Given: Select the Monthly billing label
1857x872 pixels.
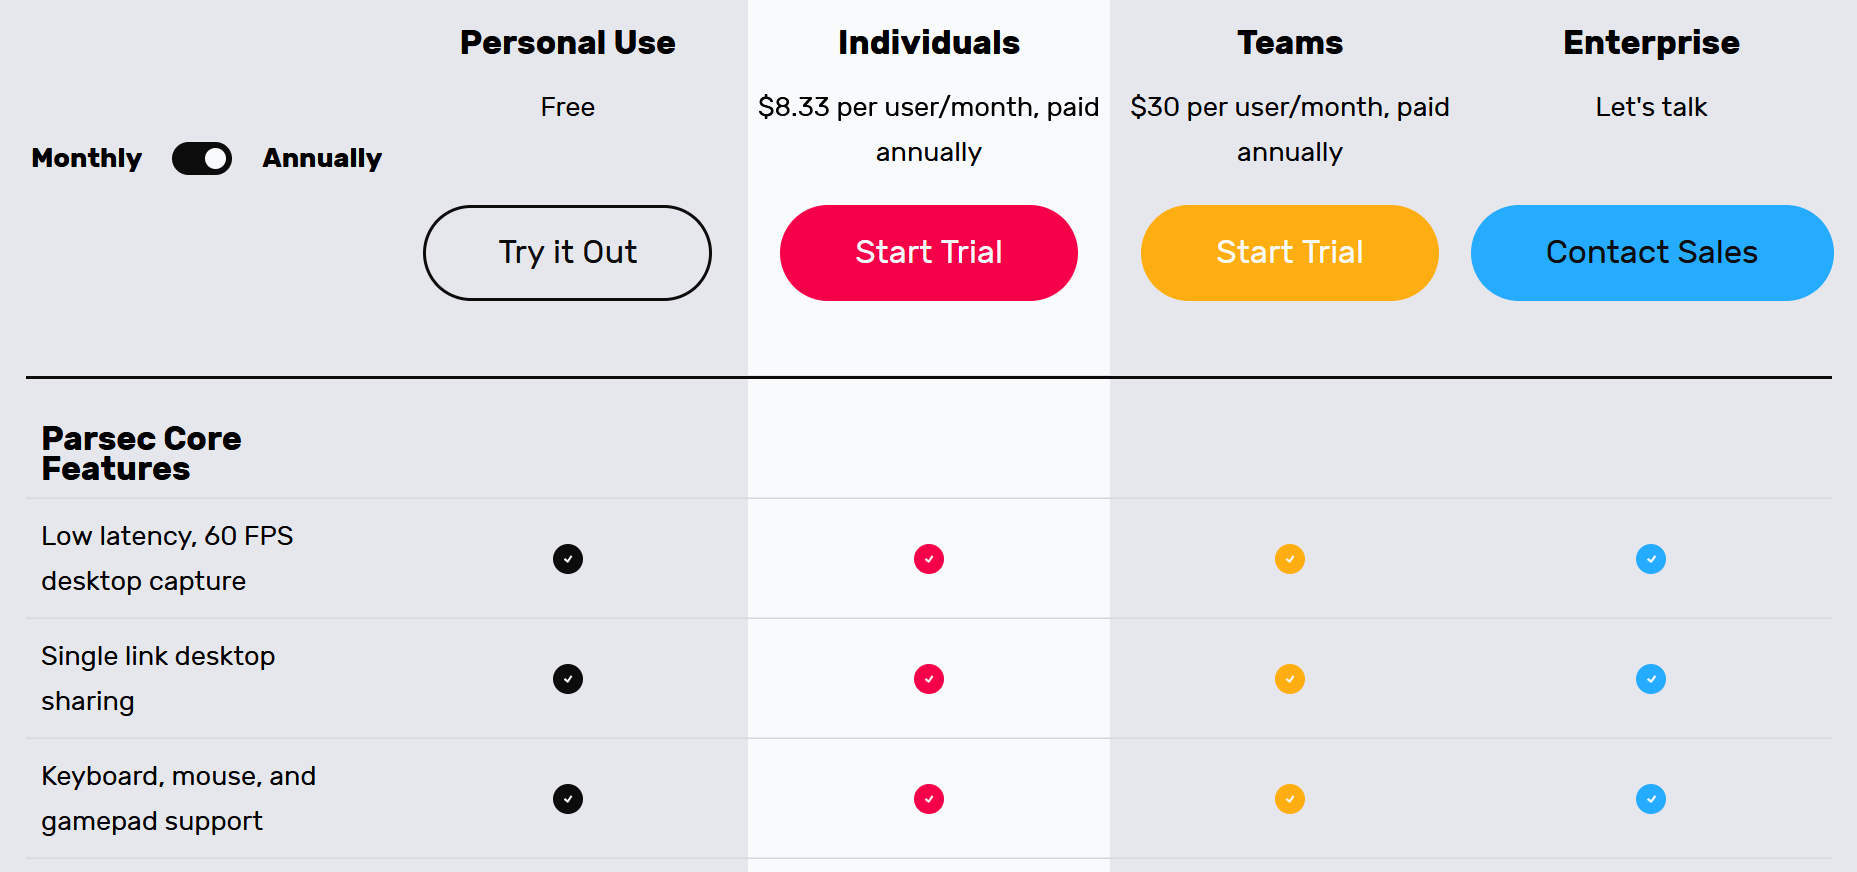Looking at the screenshot, I should (87, 158).
